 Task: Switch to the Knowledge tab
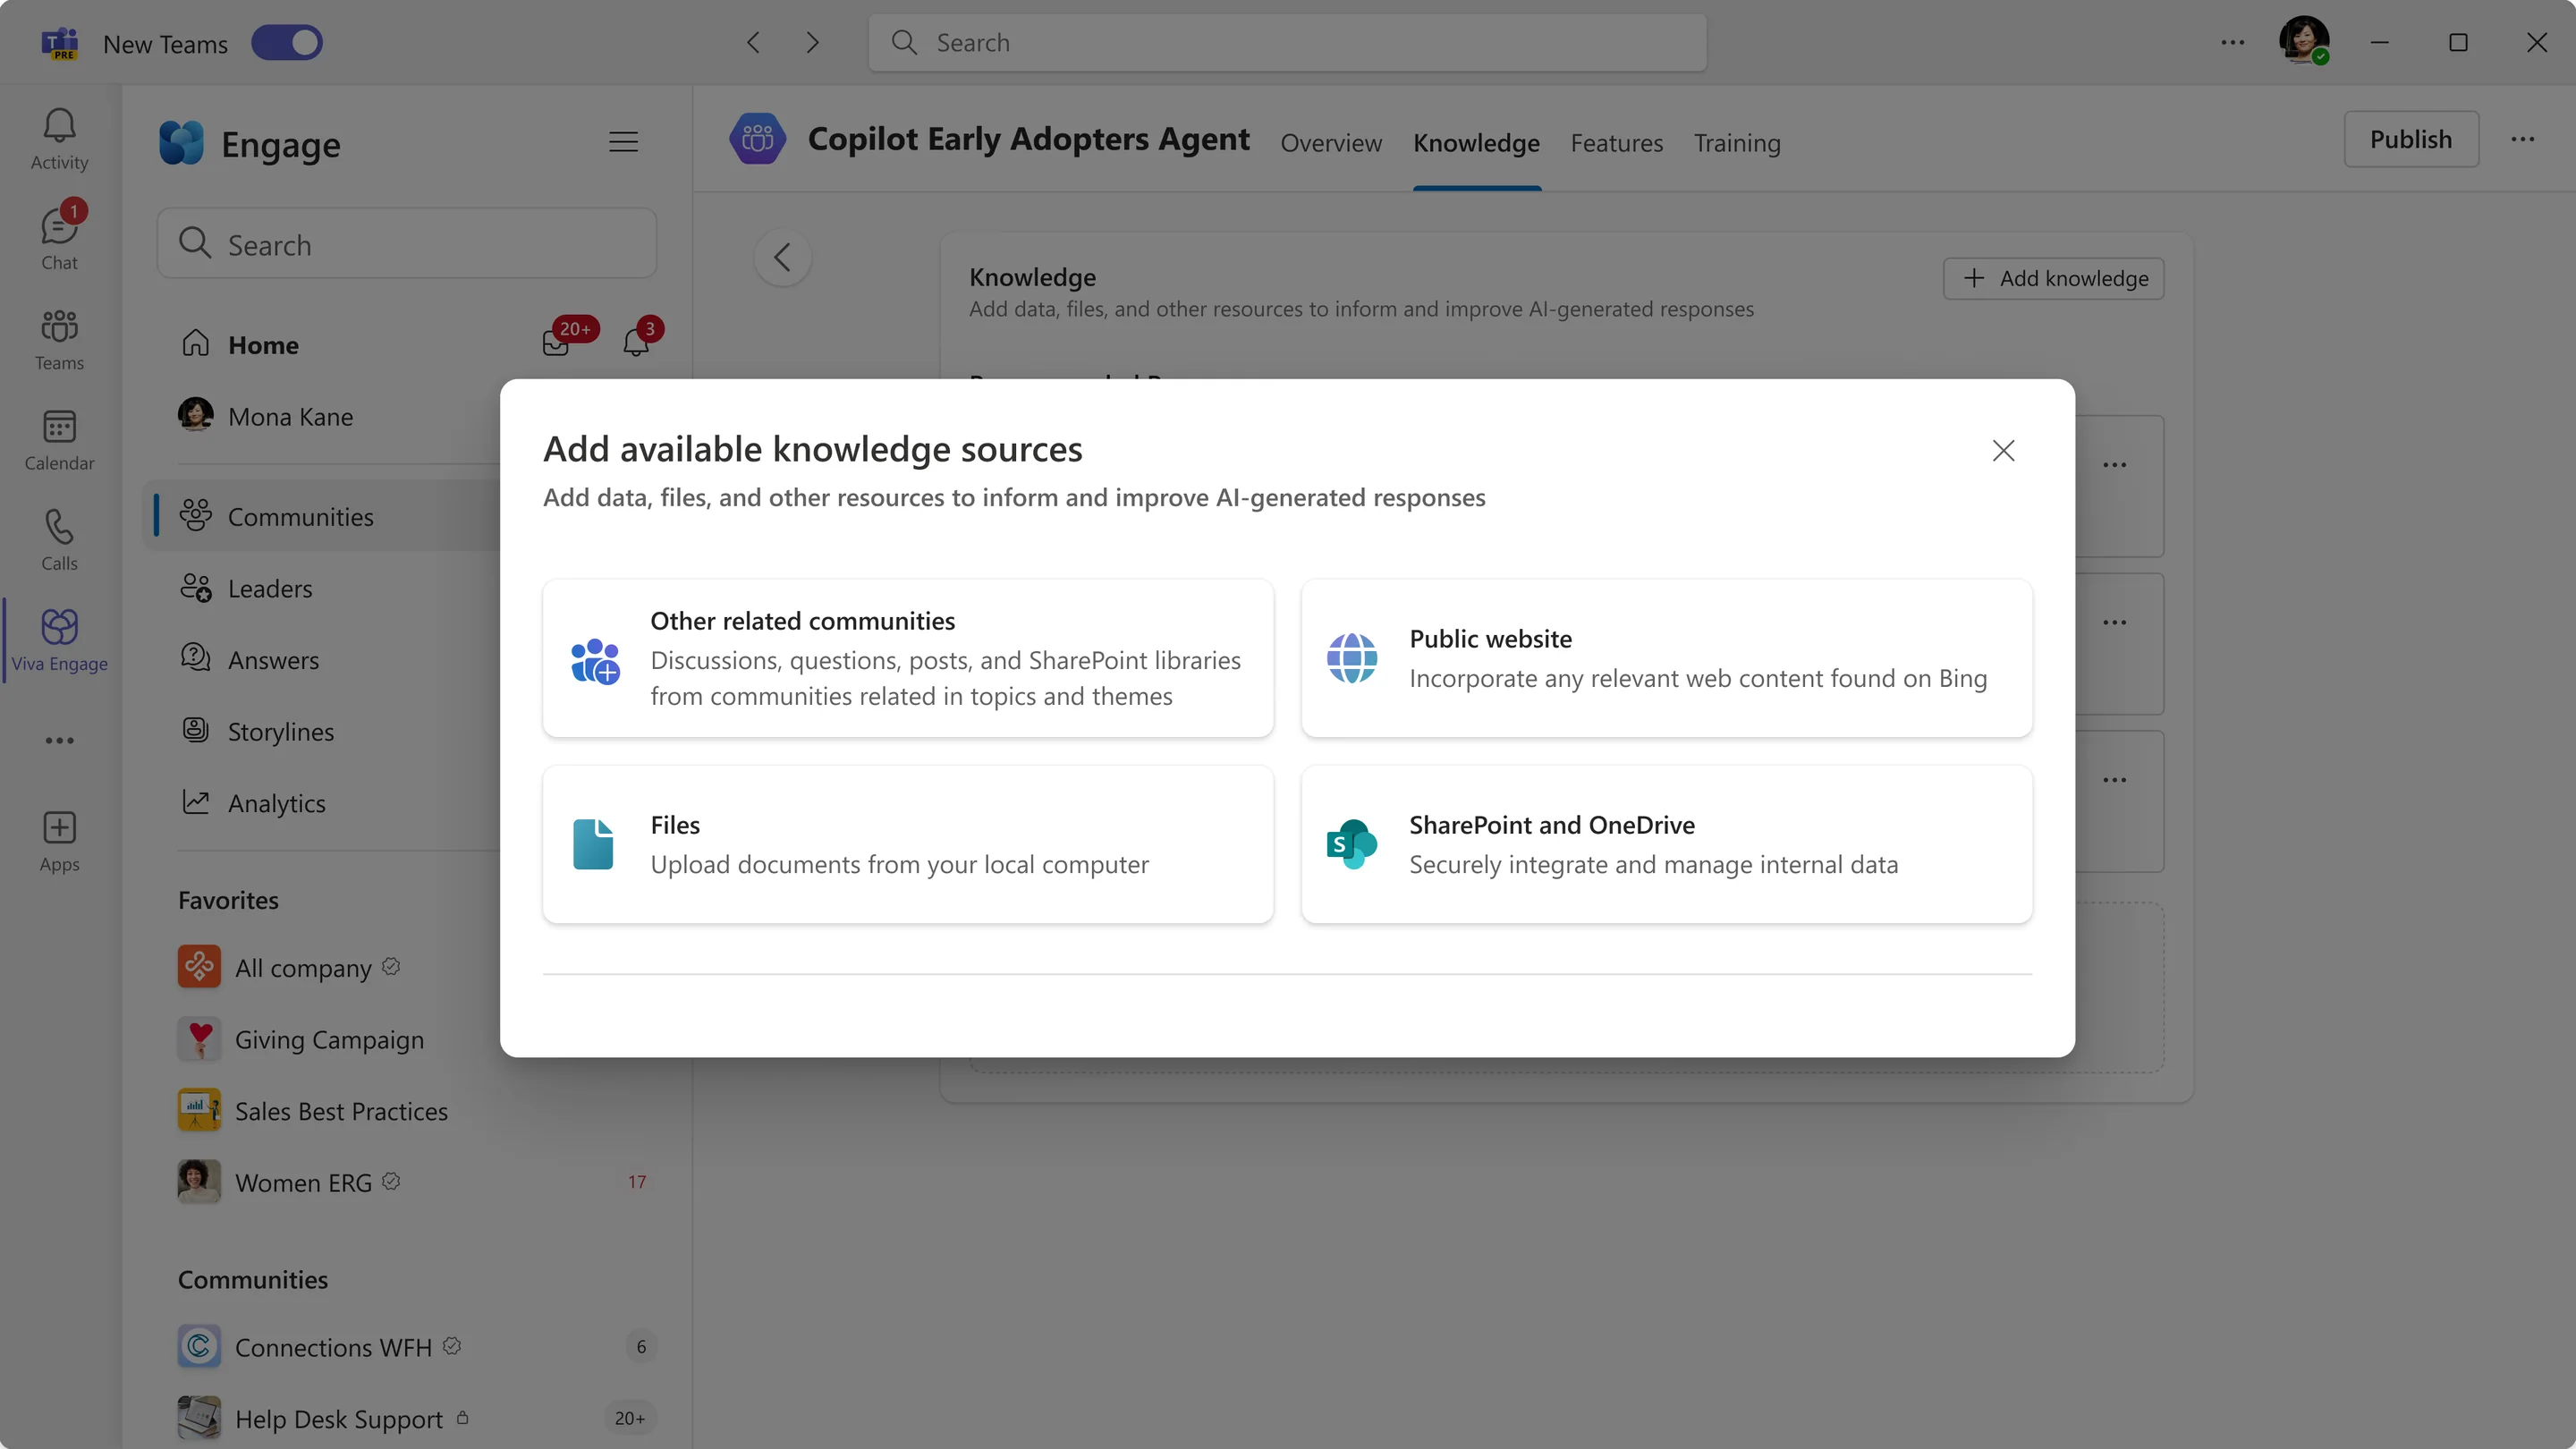[x=1476, y=143]
